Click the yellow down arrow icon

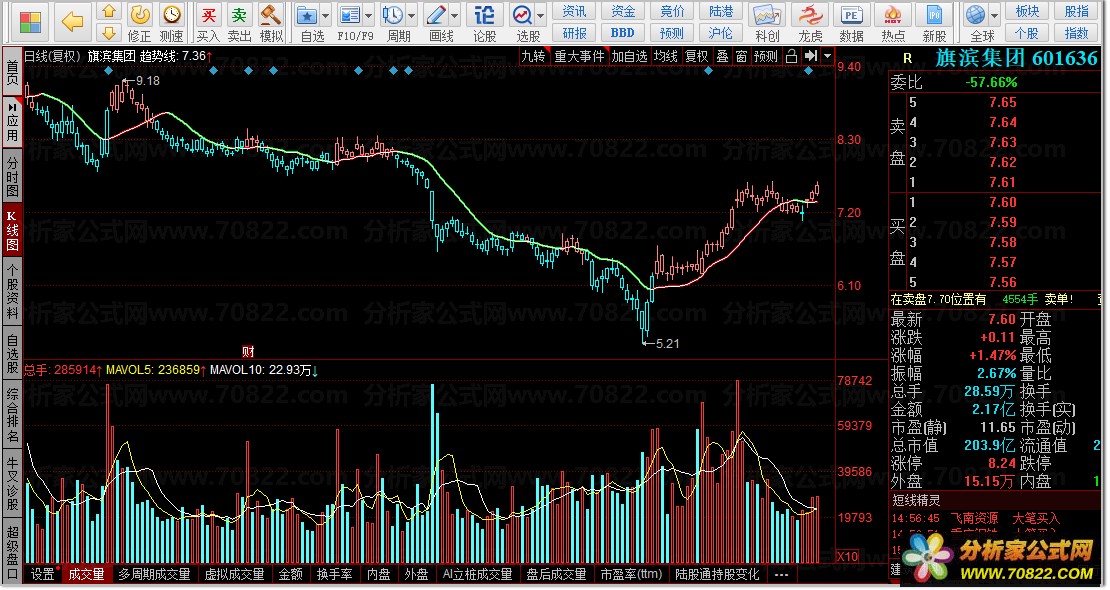(x=108, y=33)
